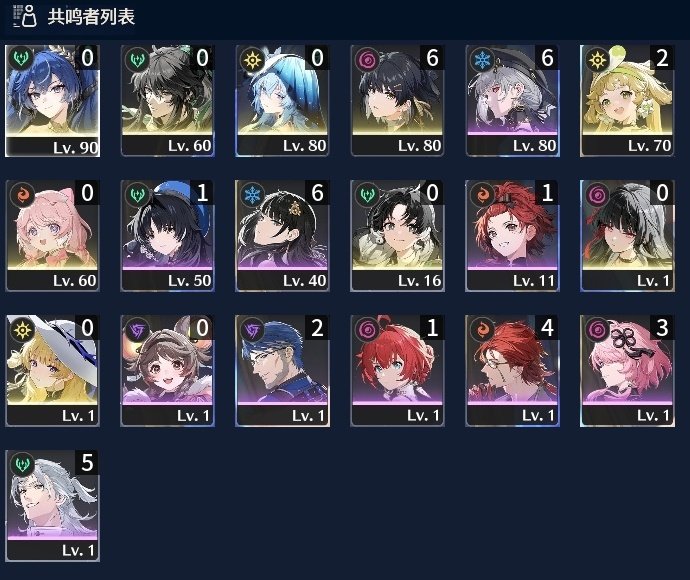Click Glacio snowflake icon on silver-haired Lv. 80 card

pyautogui.click(x=483, y=59)
